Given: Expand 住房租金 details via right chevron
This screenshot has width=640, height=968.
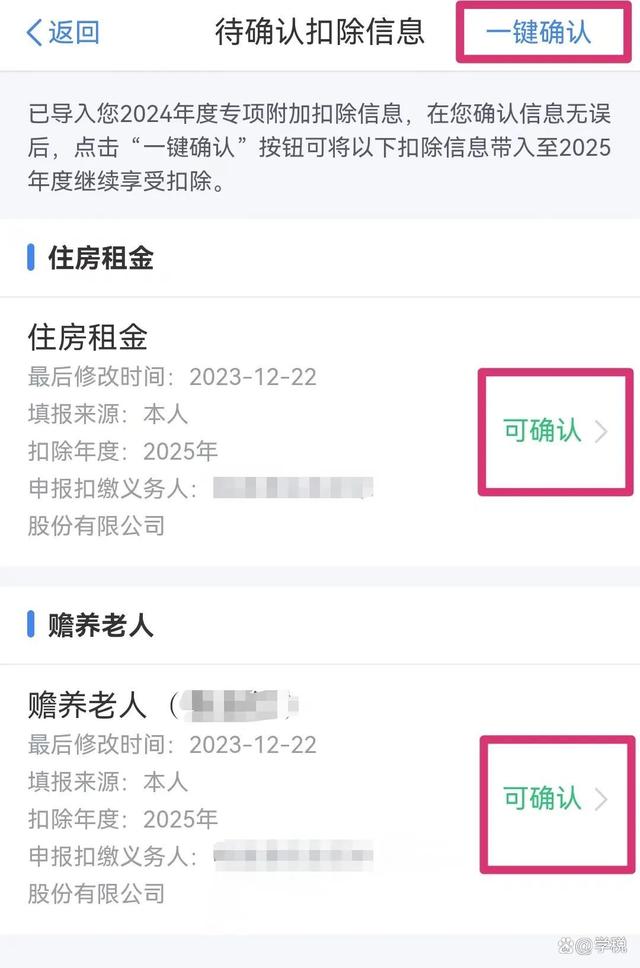Looking at the screenshot, I should click(x=601, y=432).
